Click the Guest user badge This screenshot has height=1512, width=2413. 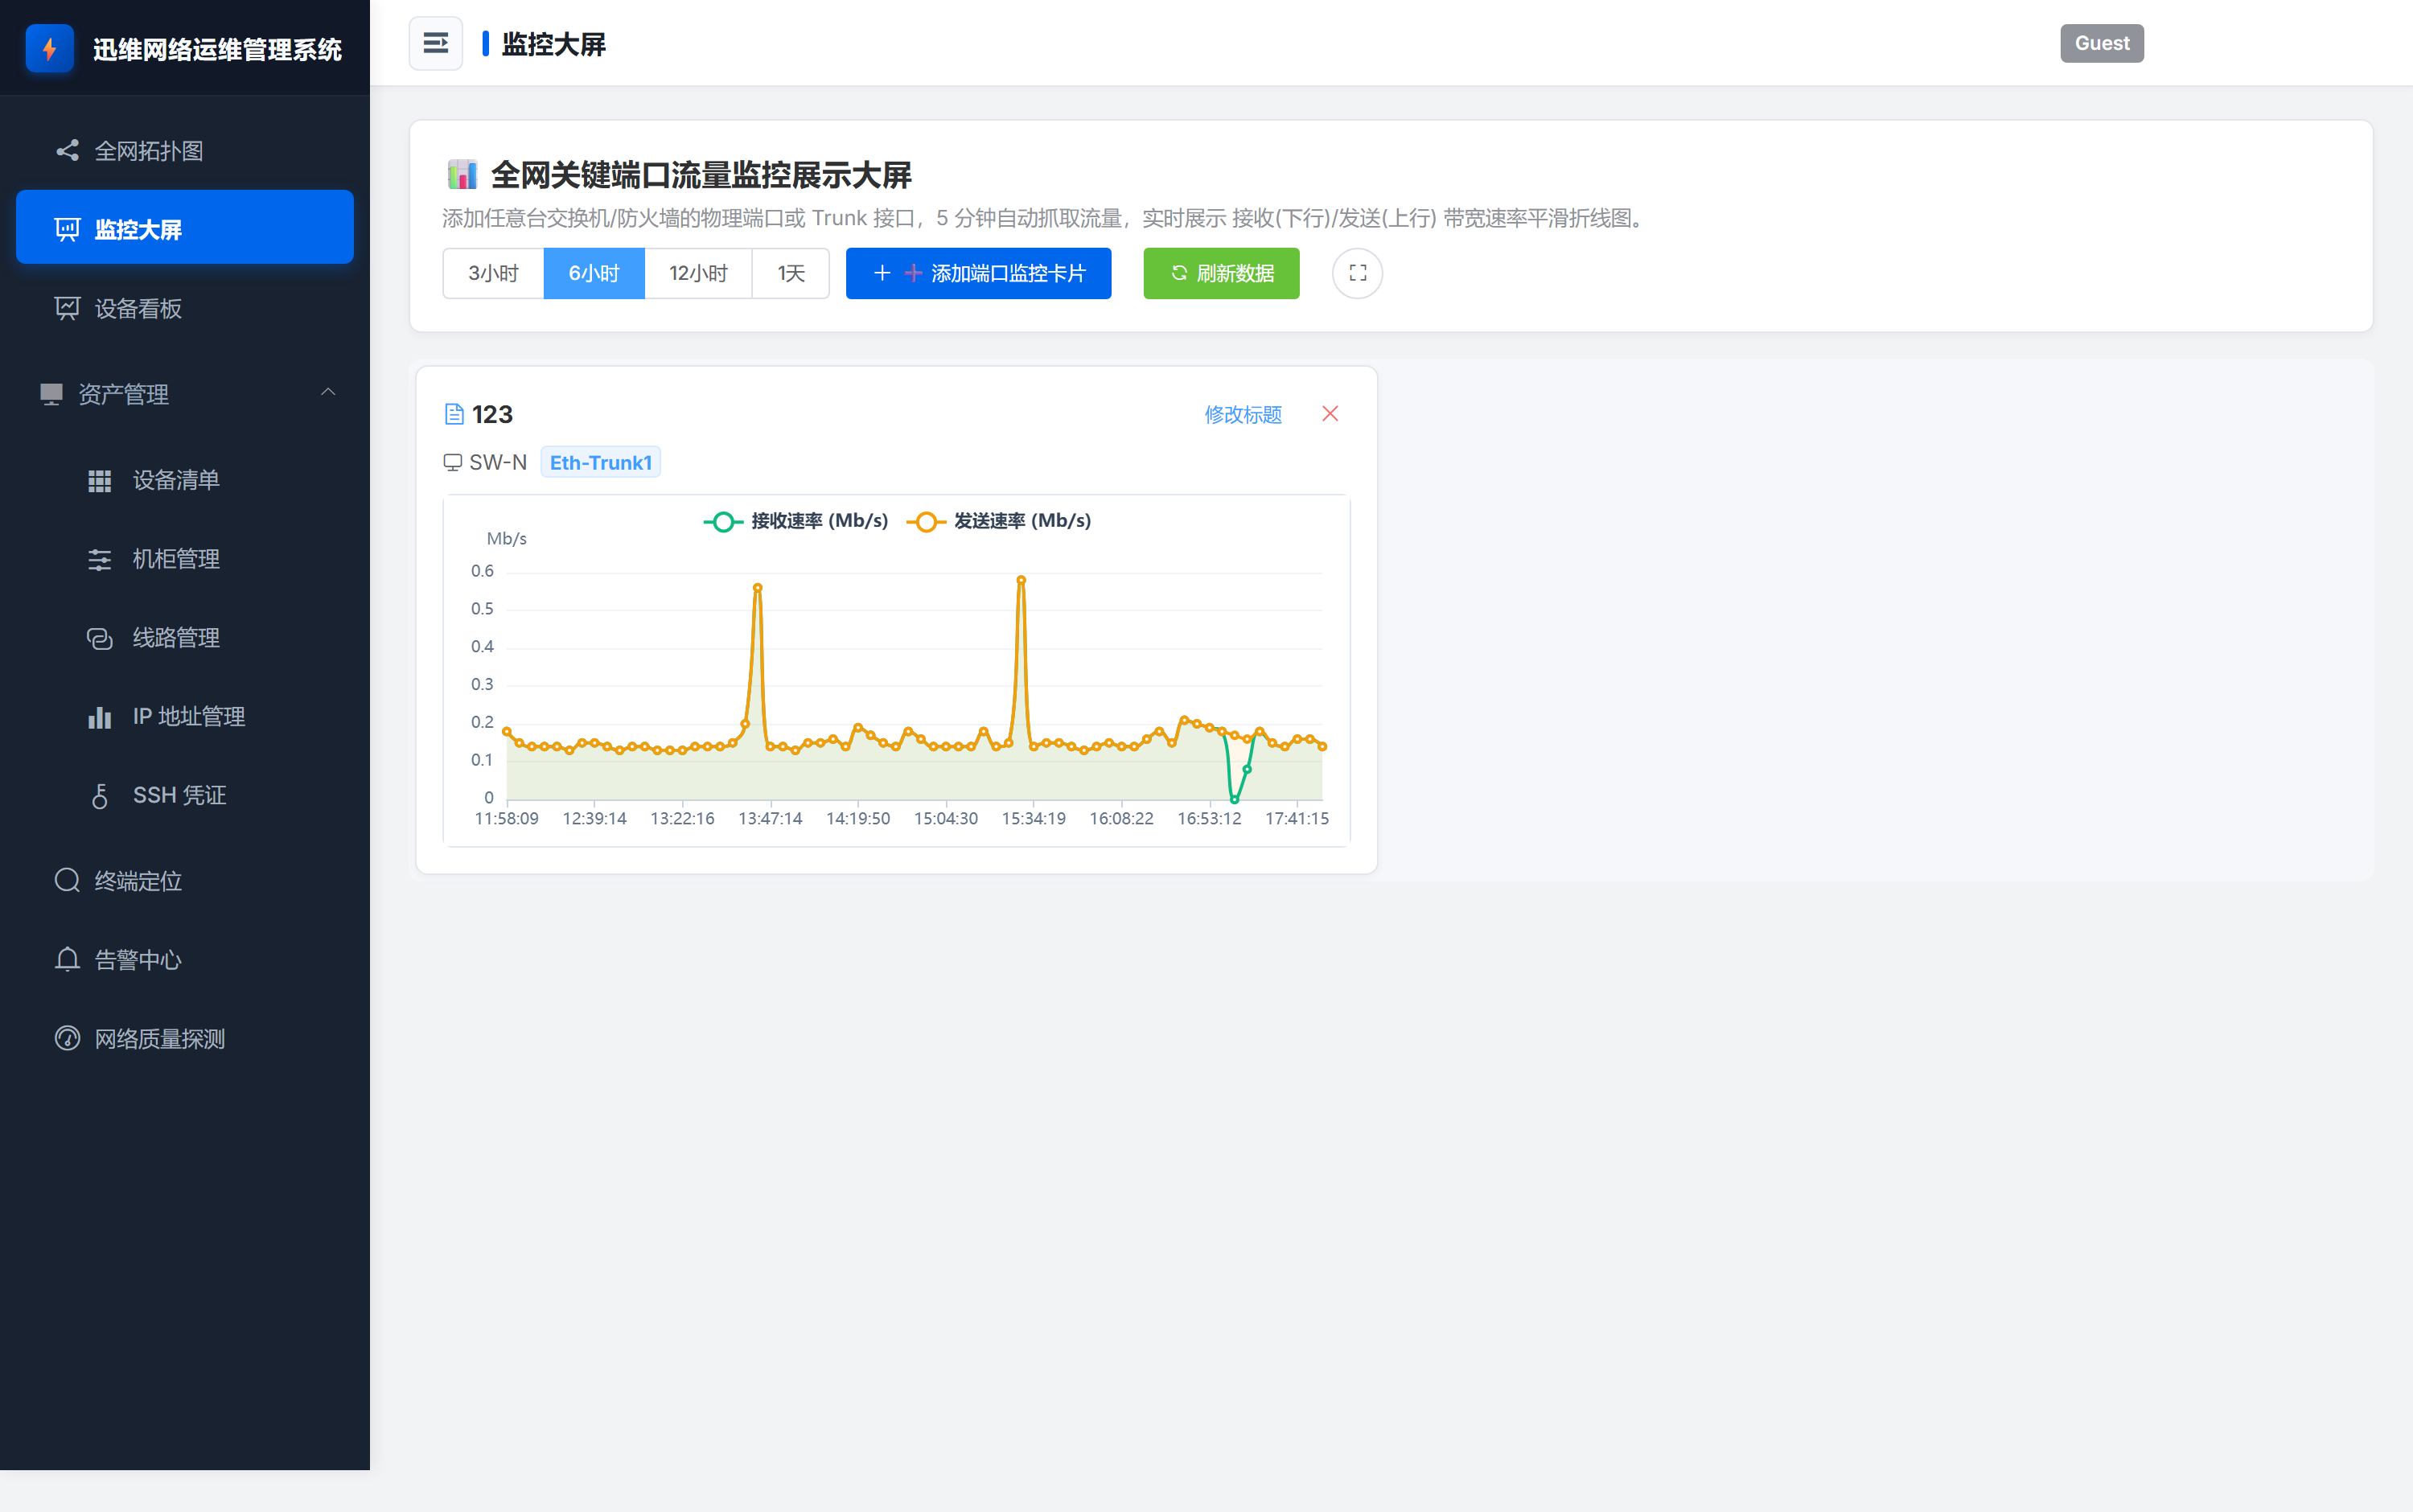[x=2101, y=43]
